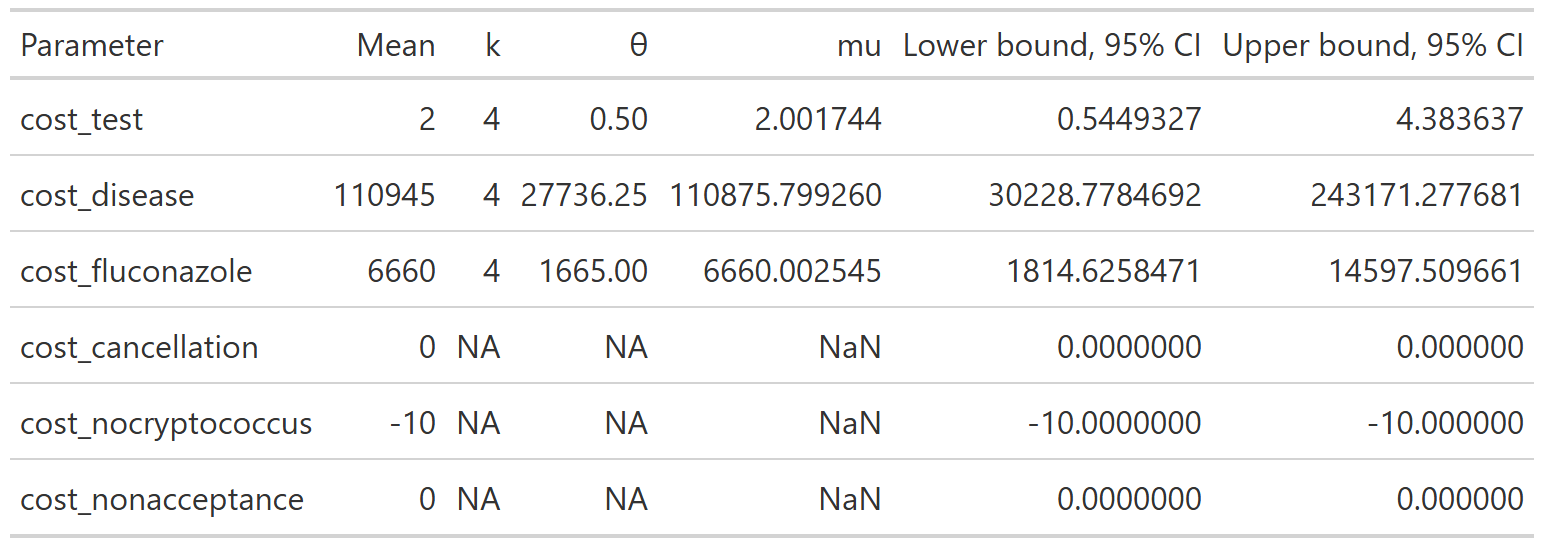The height and width of the screenshot is (546, 1544).
Task: Click the cost_disease parameter cell
Action: [107, 195]
